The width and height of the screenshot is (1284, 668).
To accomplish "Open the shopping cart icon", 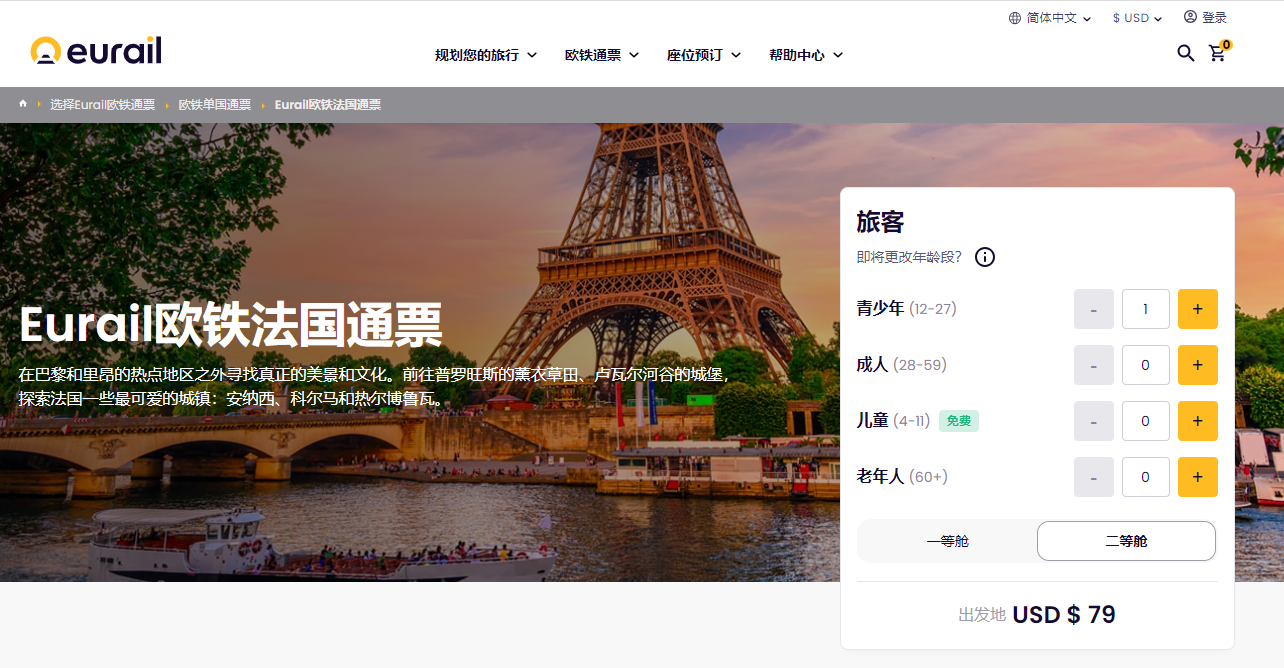I will (1217, 53).
